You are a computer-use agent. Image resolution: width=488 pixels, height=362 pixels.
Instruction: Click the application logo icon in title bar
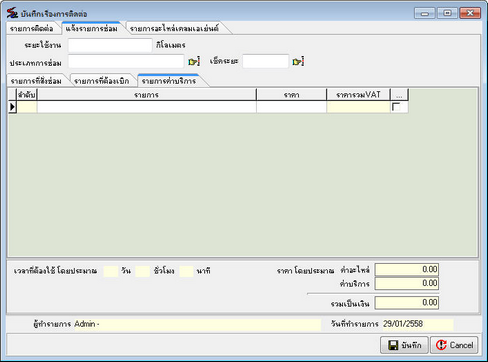[12, 13]
